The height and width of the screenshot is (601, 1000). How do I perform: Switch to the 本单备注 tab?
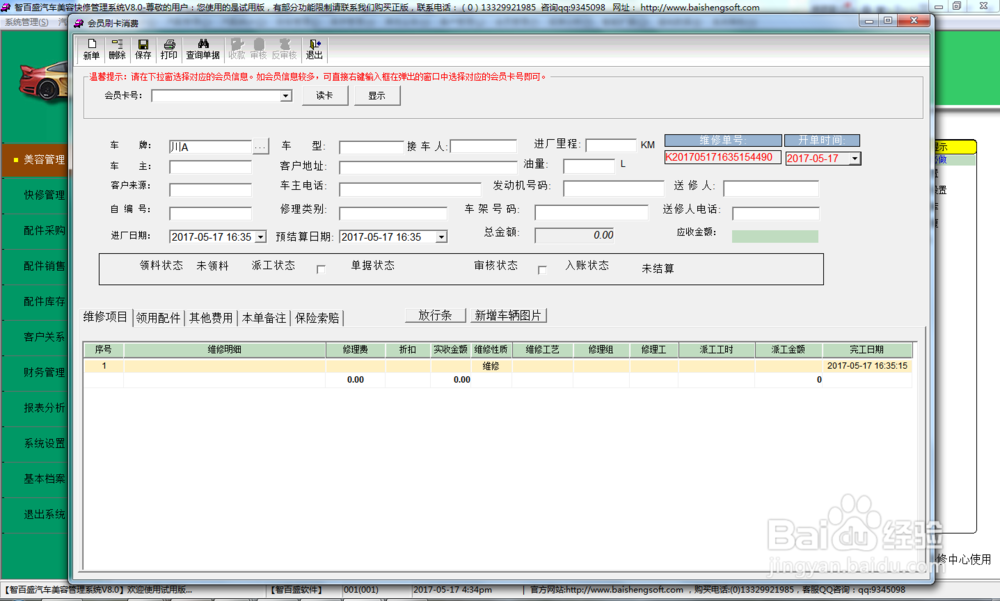(x=264, y=318)
